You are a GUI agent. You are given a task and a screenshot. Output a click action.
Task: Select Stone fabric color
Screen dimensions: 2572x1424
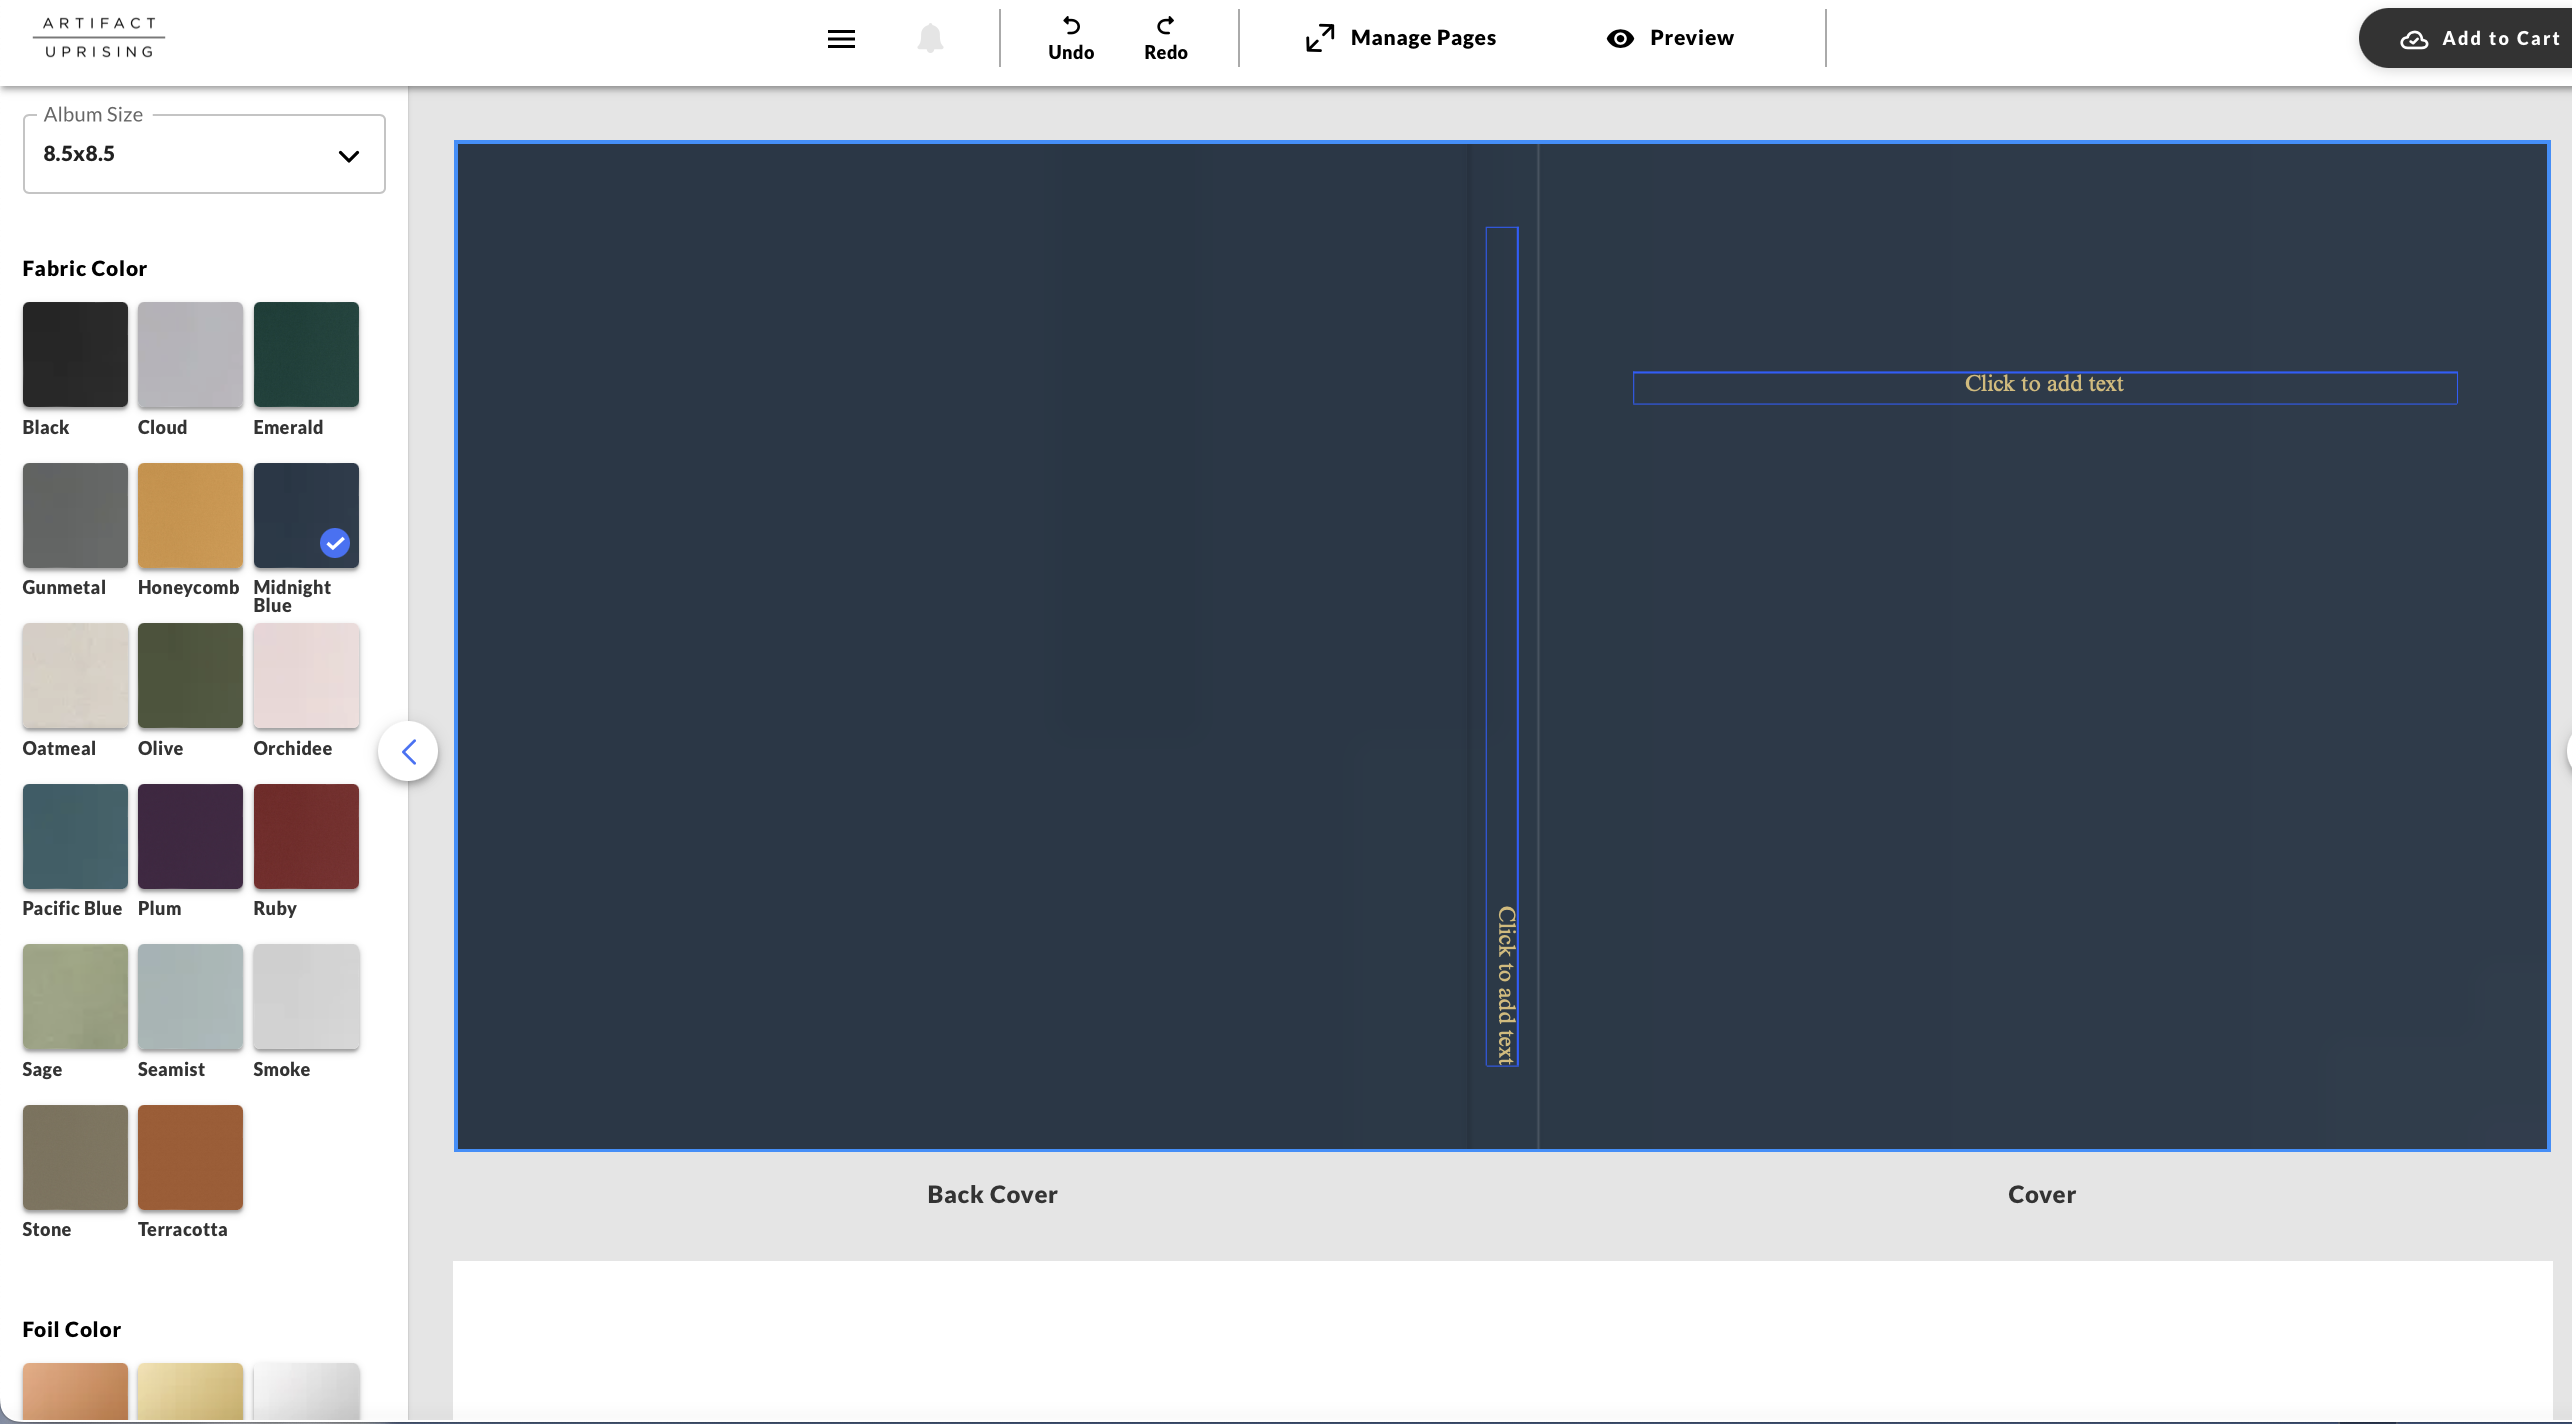pyautogui.click(x=75, y=1157)
